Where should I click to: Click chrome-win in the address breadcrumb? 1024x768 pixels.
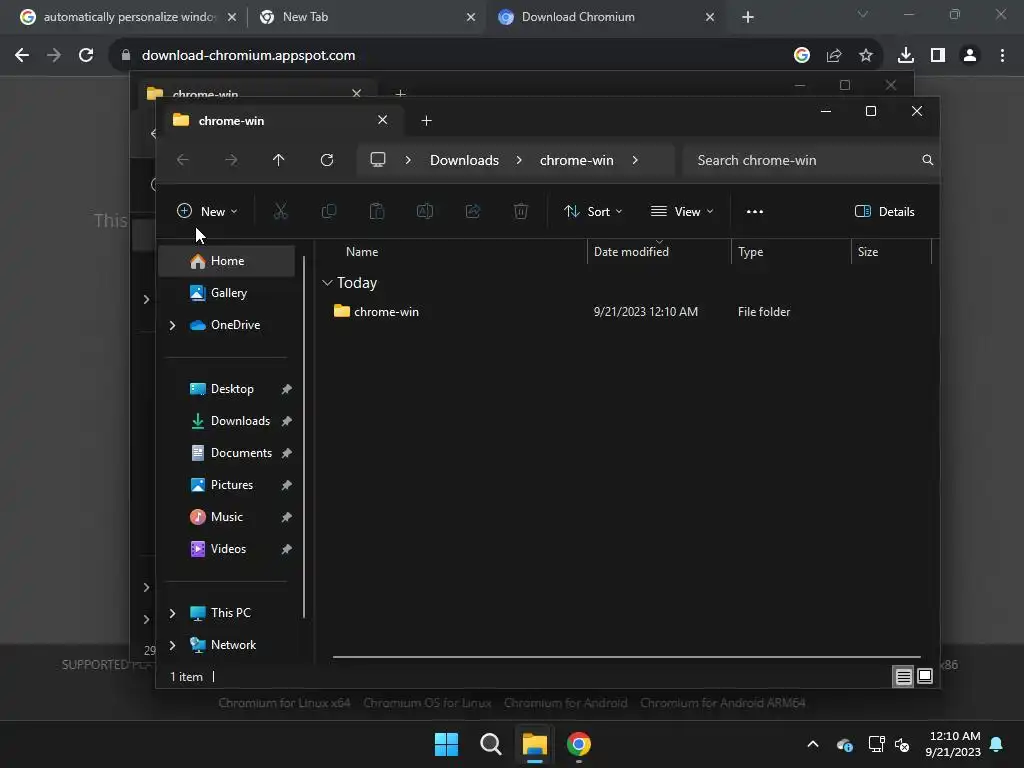[x=577, y=160]
